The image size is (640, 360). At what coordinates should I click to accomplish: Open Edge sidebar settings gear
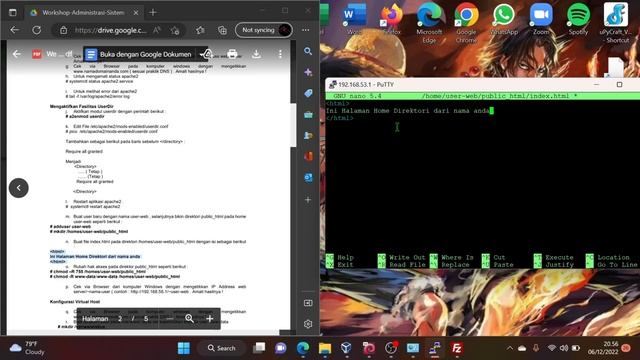click(308, 324)
